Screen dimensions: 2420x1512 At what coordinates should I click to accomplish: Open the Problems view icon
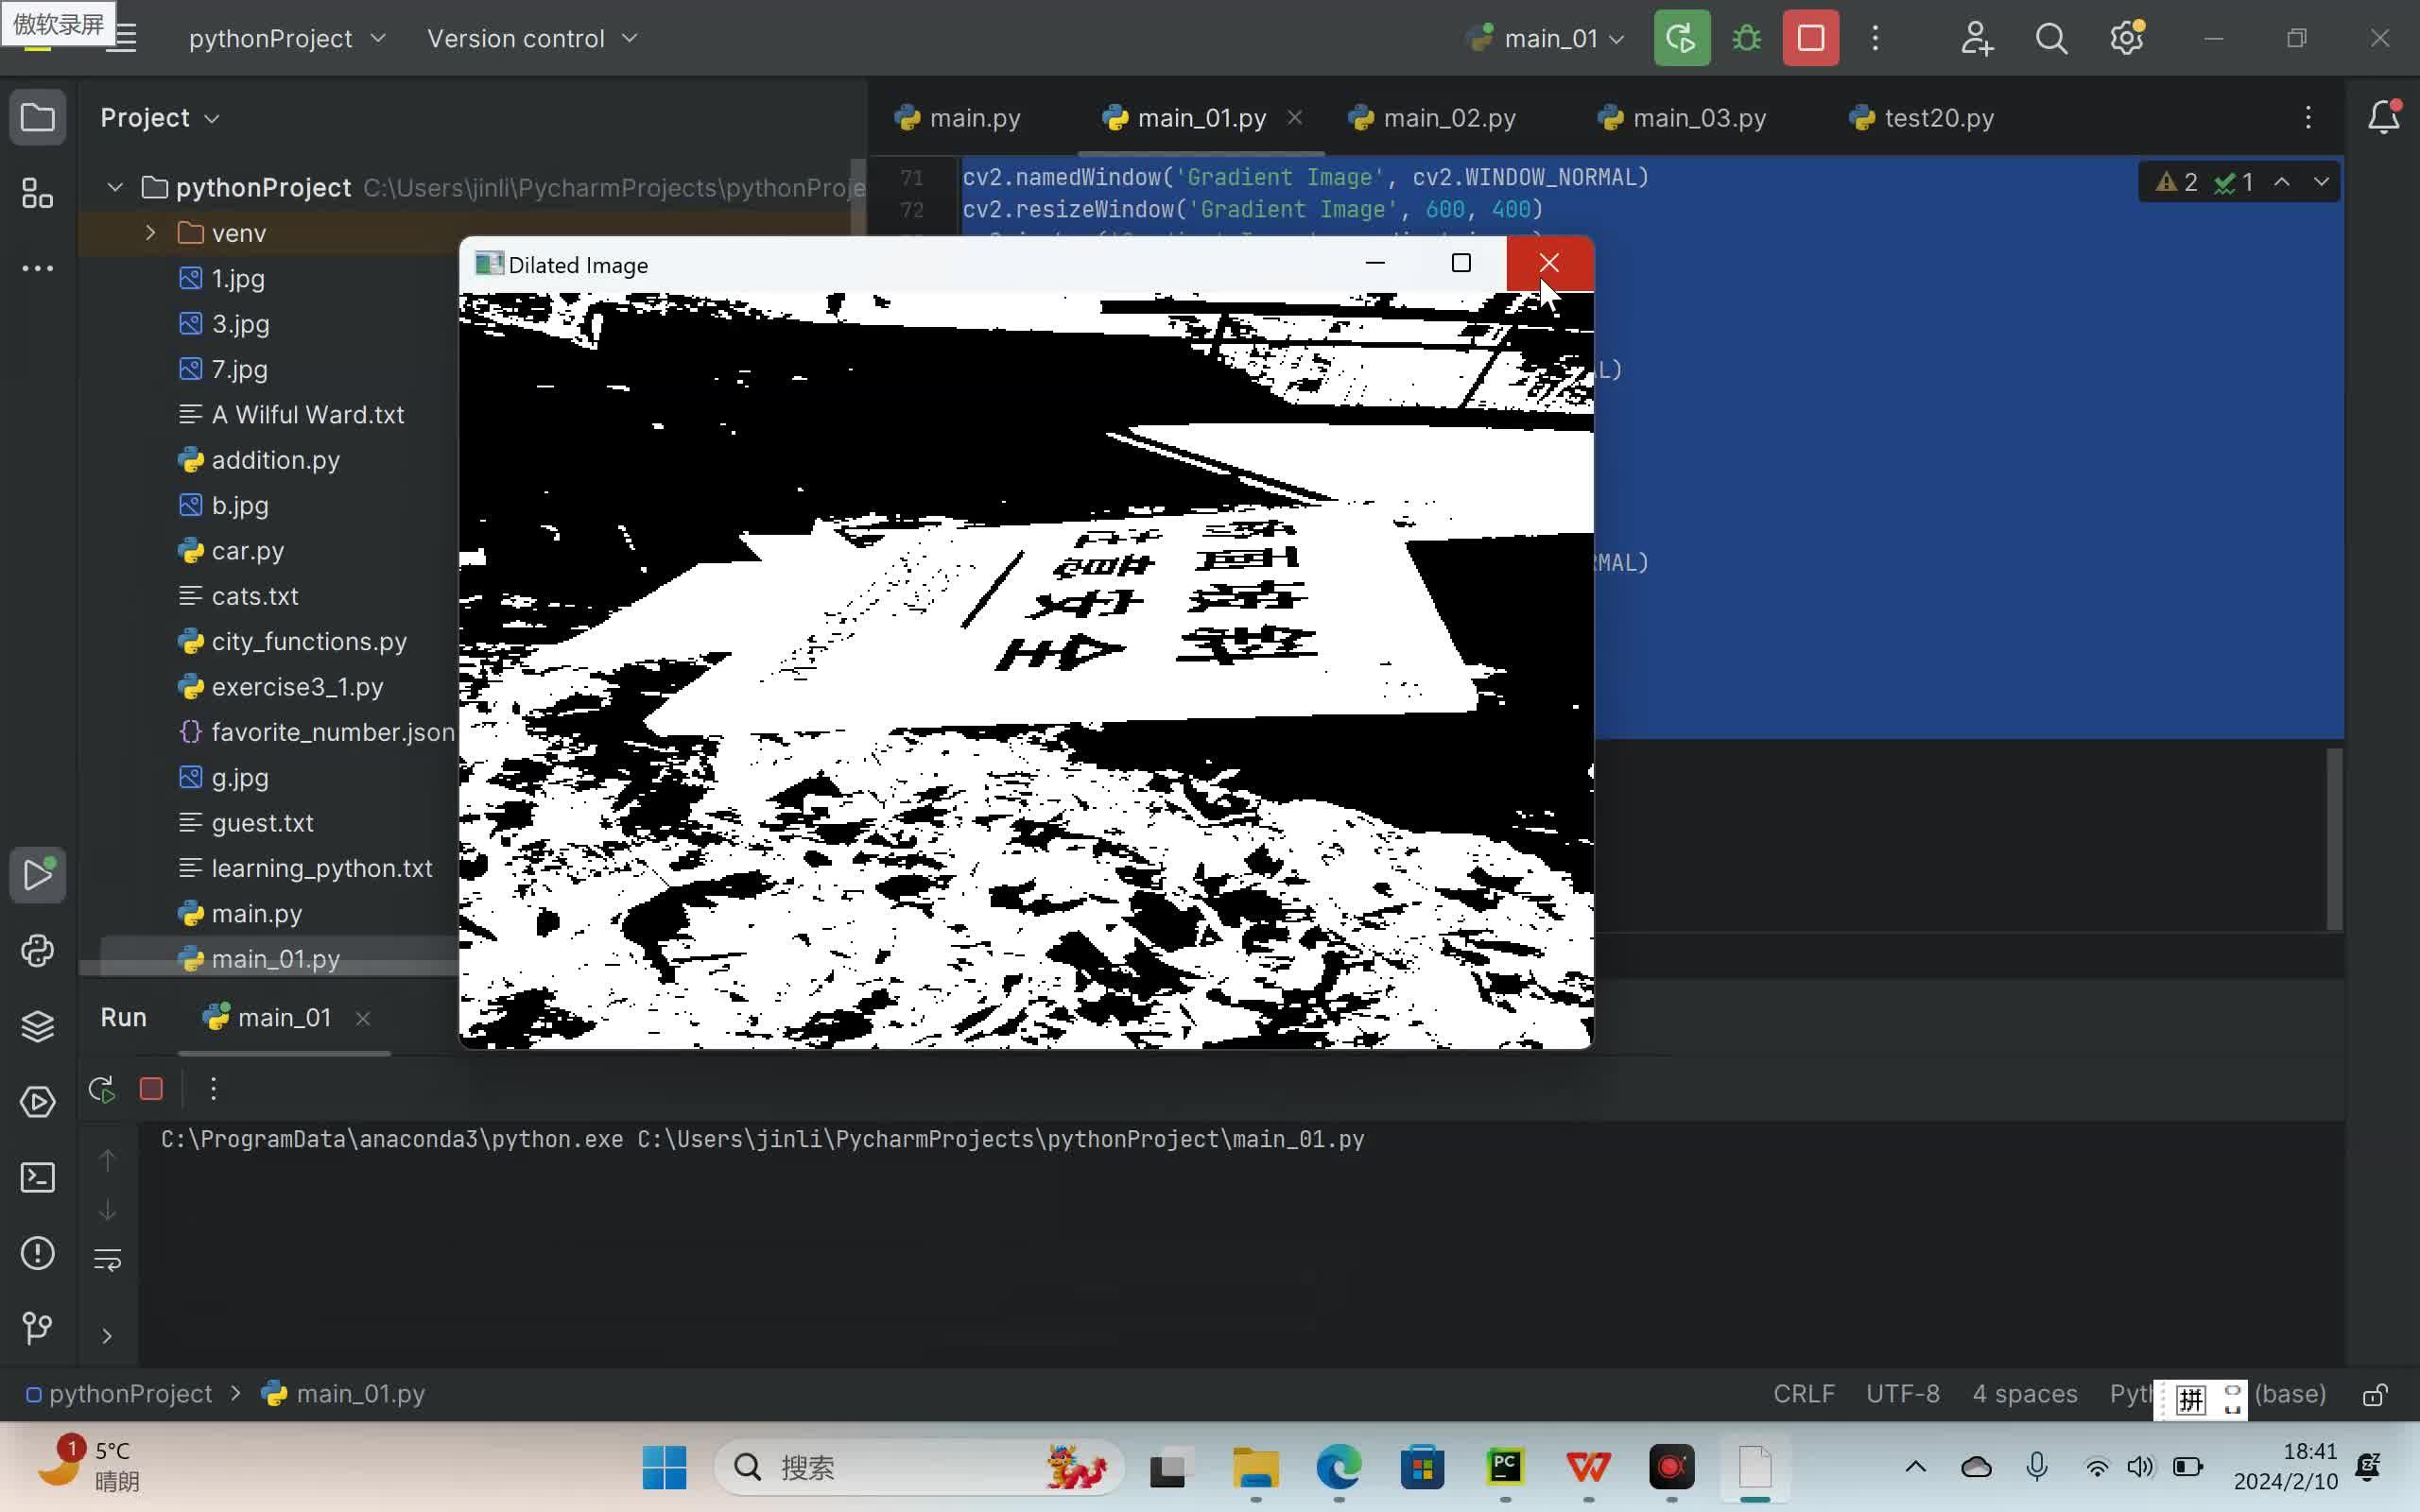(38, 1253)
